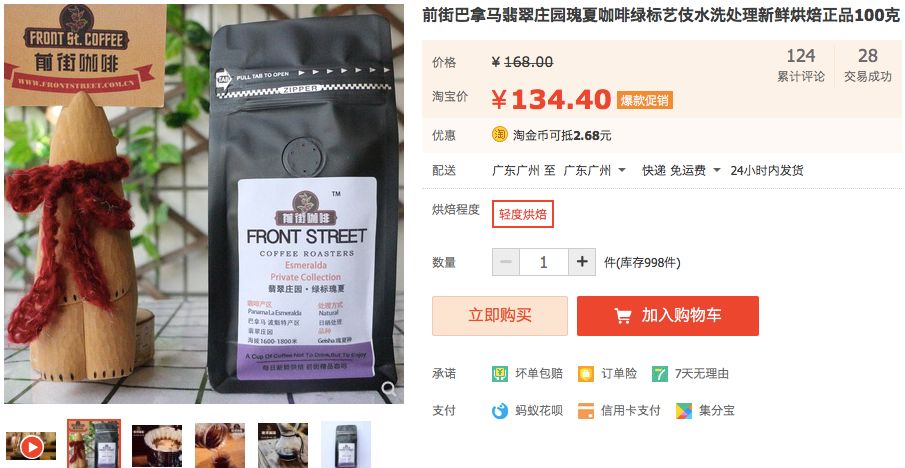
Task: Increase quantity with the plus button
Action: (582, 262)
